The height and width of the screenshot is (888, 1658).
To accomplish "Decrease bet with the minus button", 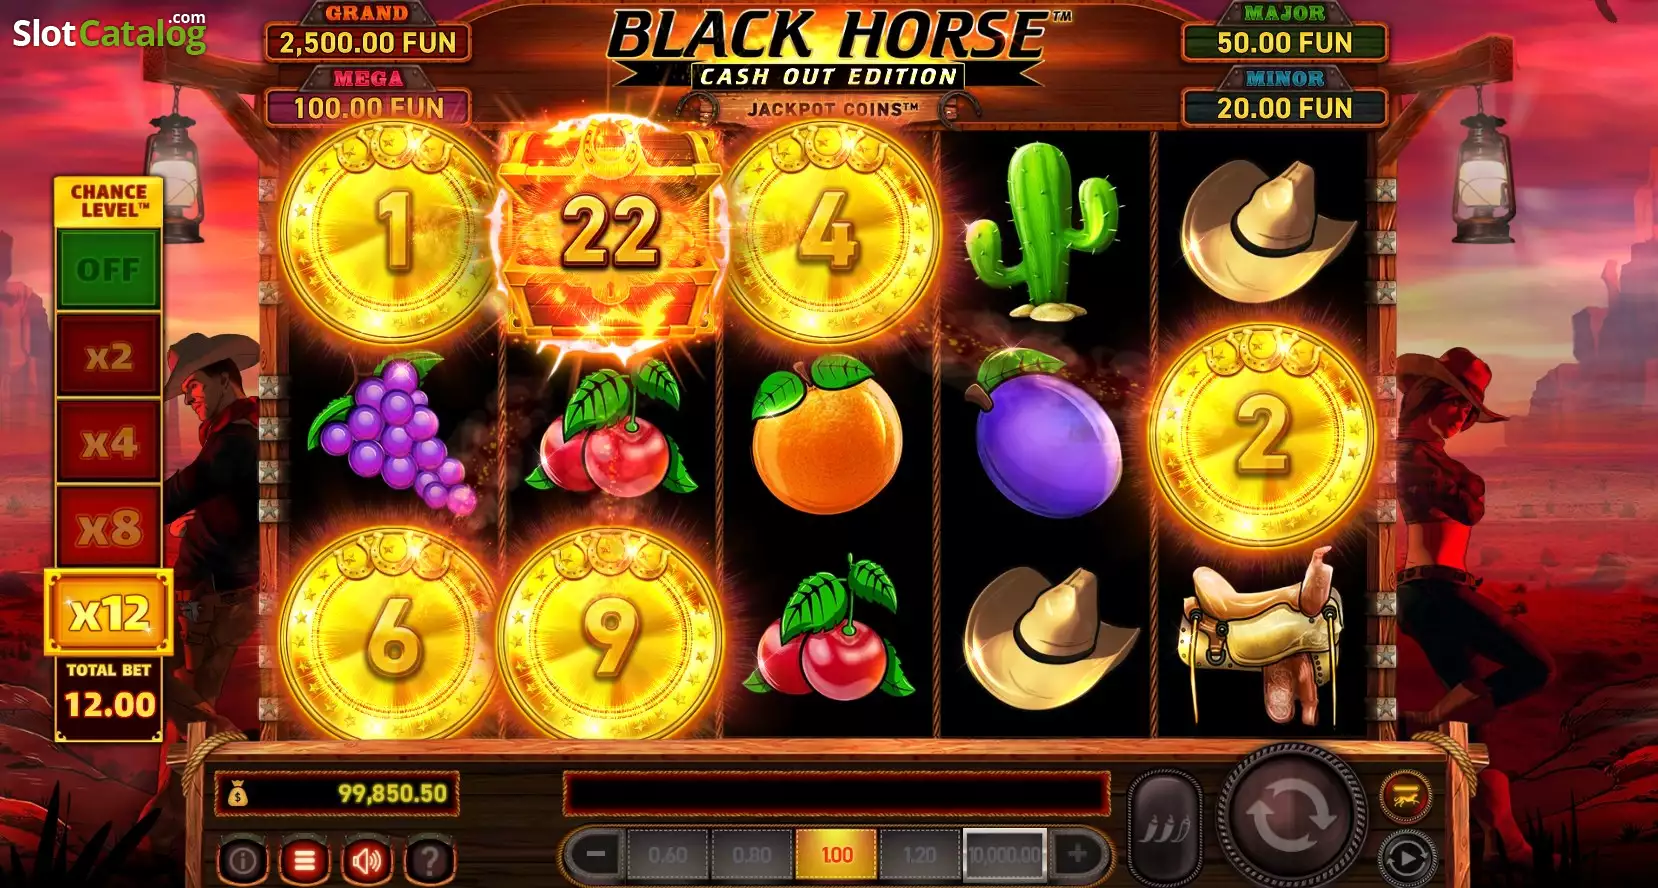I will 595,854.
